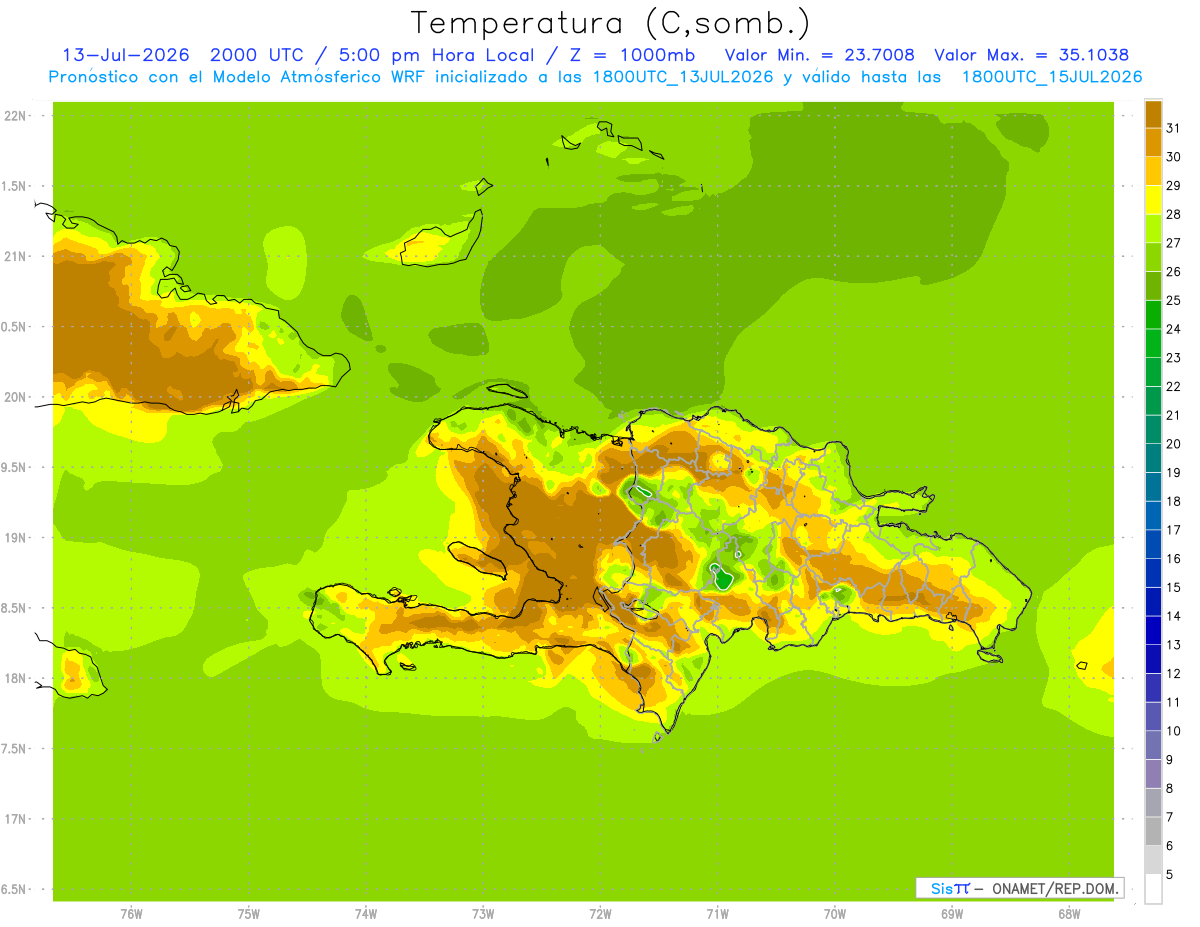
Task: Click the purple swatch between 9 and 10
Action: click(1153, 745)
